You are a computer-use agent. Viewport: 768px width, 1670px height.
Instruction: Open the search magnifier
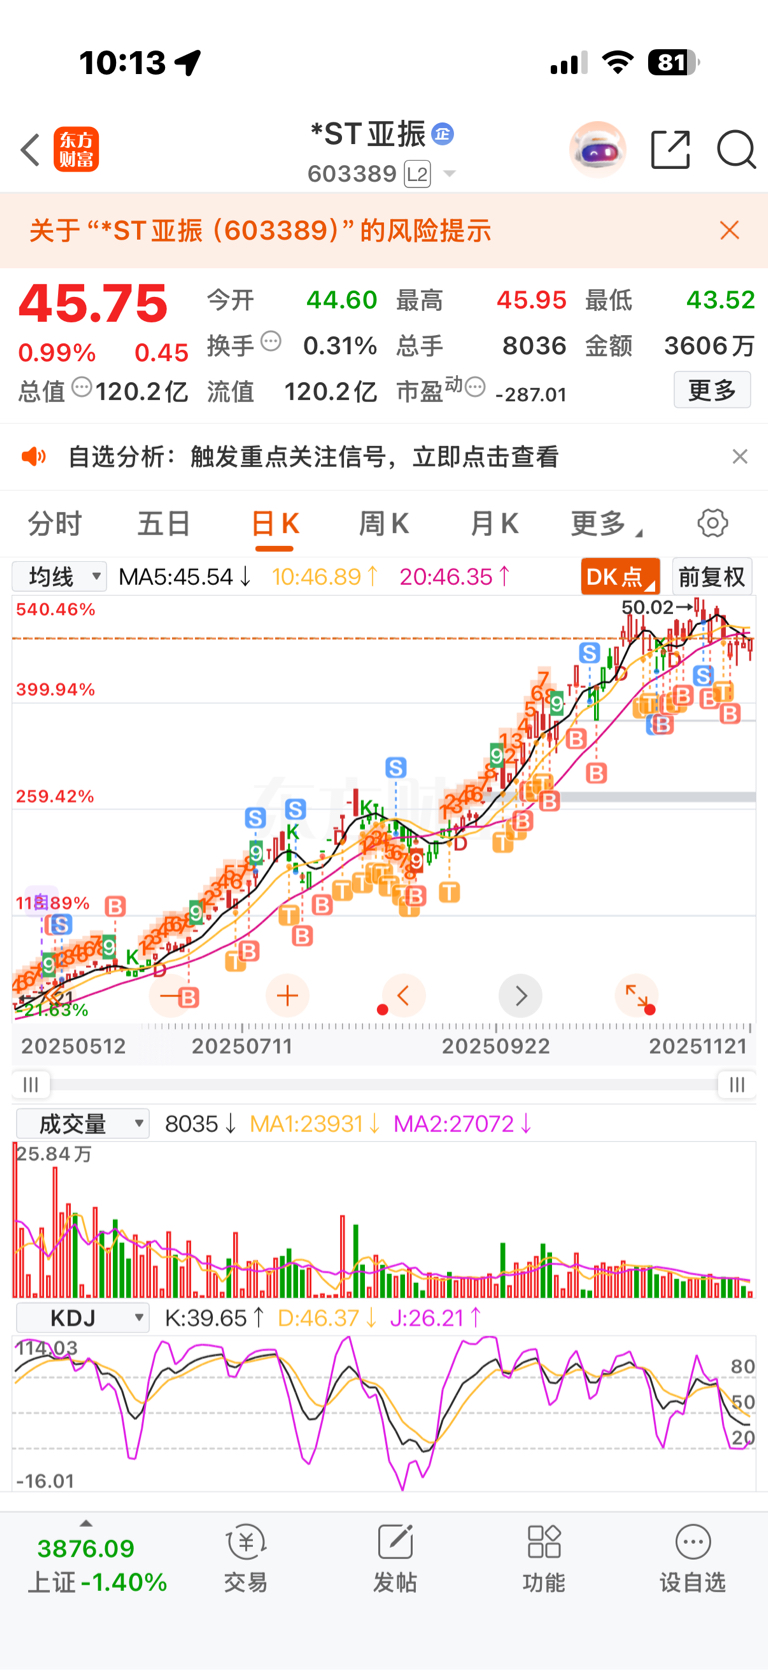(736, 150)
